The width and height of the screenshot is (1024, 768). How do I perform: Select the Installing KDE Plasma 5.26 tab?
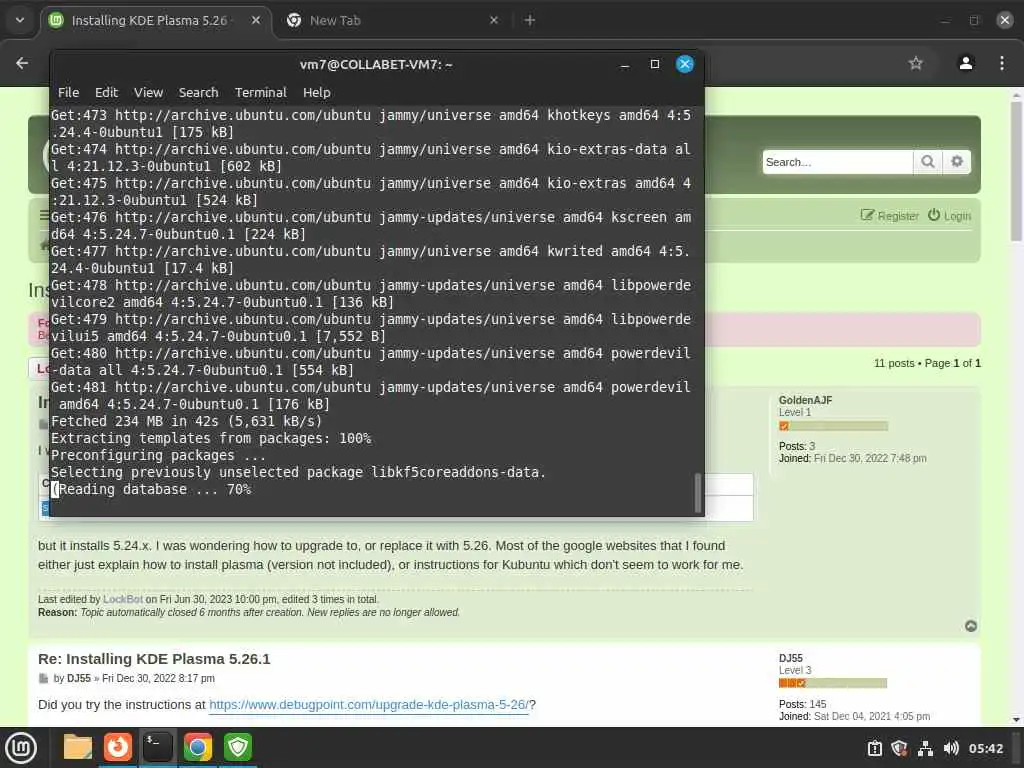tap(157, 20)
